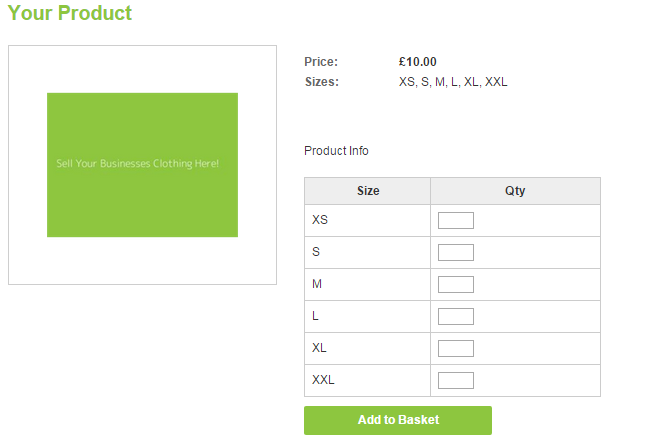Click the green product image
Image resolution: width=652 pixels, height=446 pixels.
(142, 165)
